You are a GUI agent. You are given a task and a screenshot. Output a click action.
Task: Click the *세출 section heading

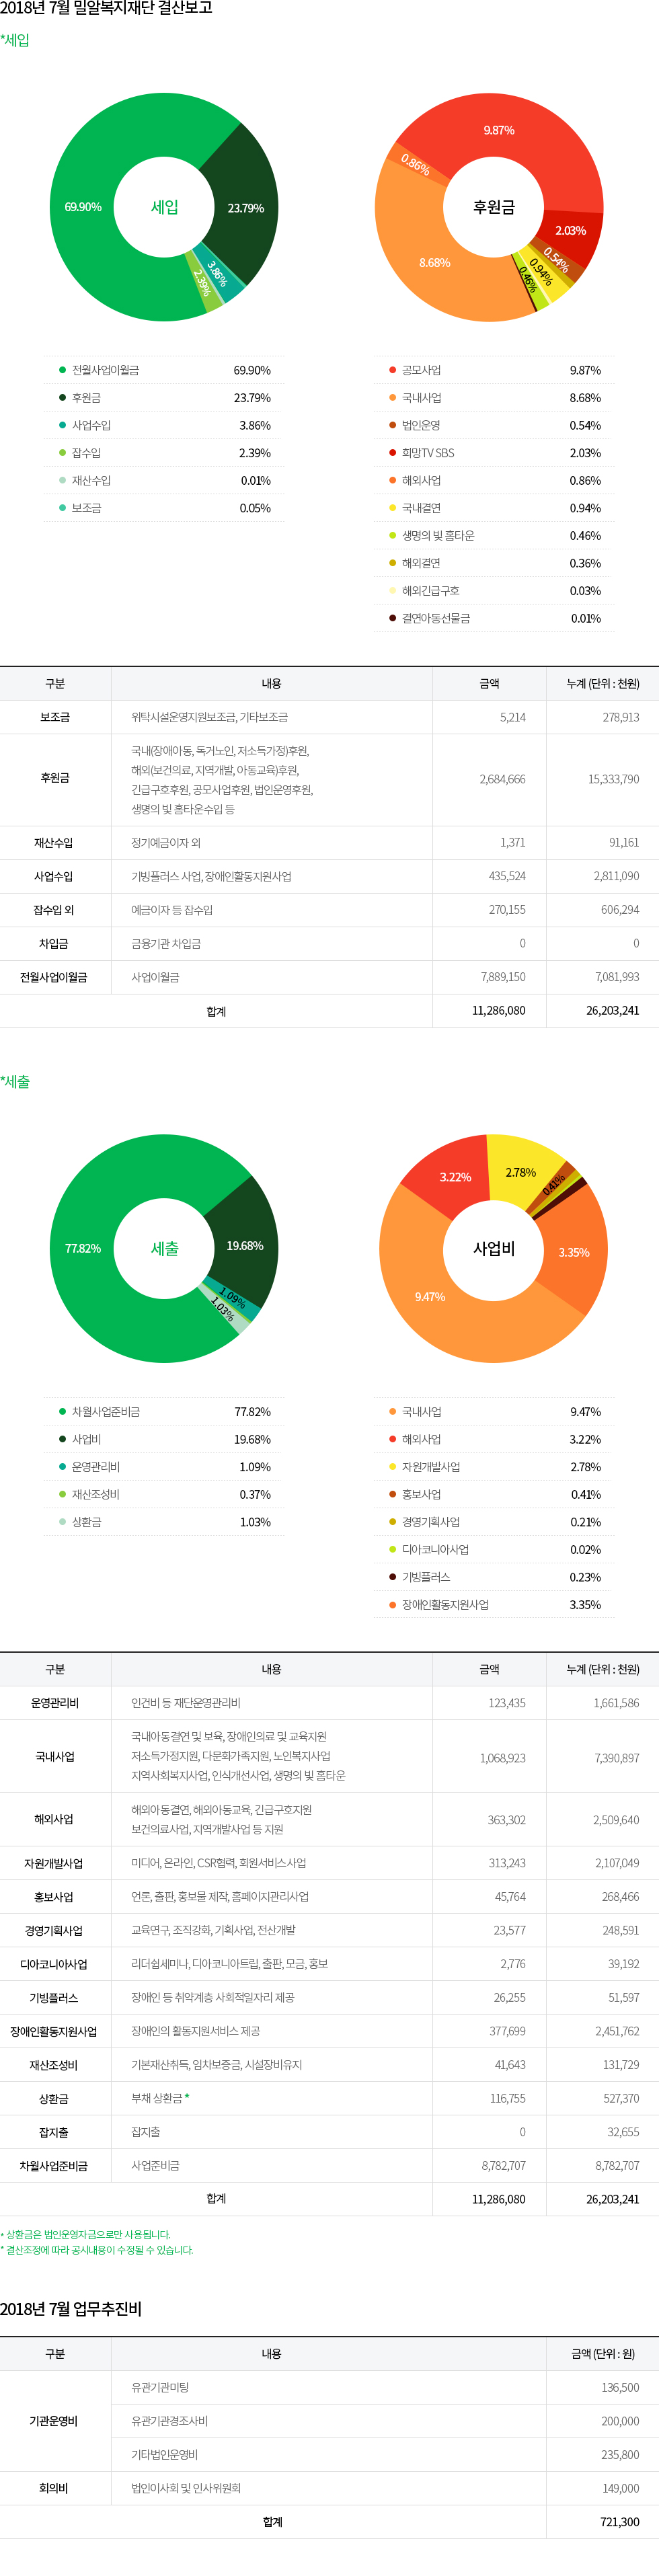[x=16, y=1082]
